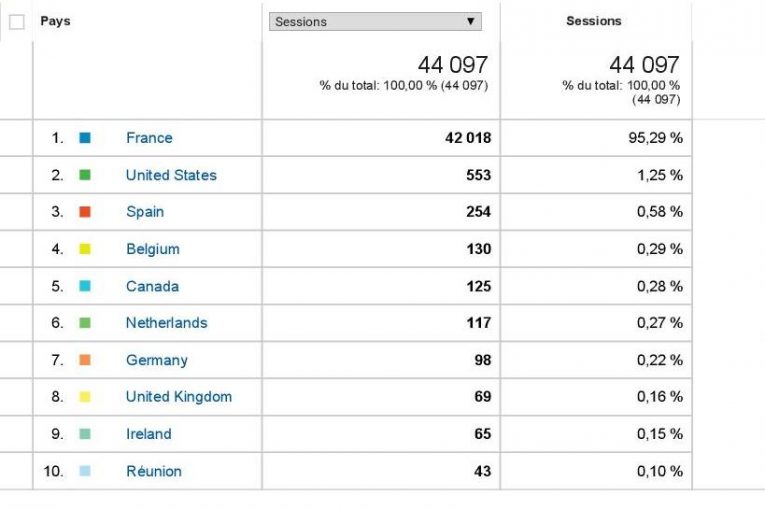Tick the select-all checkbox beside Pays

(16, 22)
